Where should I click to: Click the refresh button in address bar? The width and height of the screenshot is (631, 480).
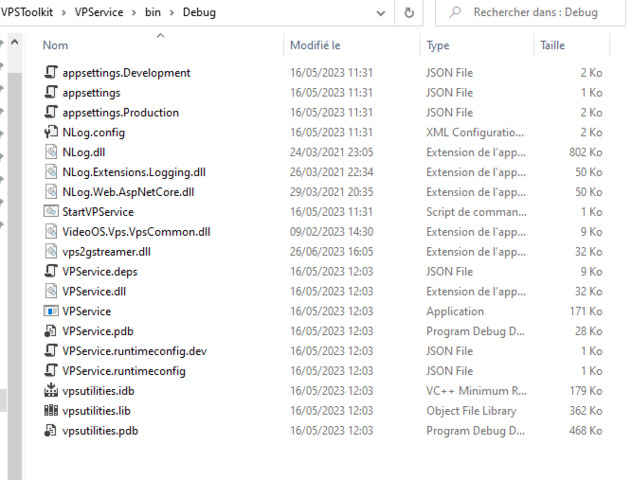409,13
